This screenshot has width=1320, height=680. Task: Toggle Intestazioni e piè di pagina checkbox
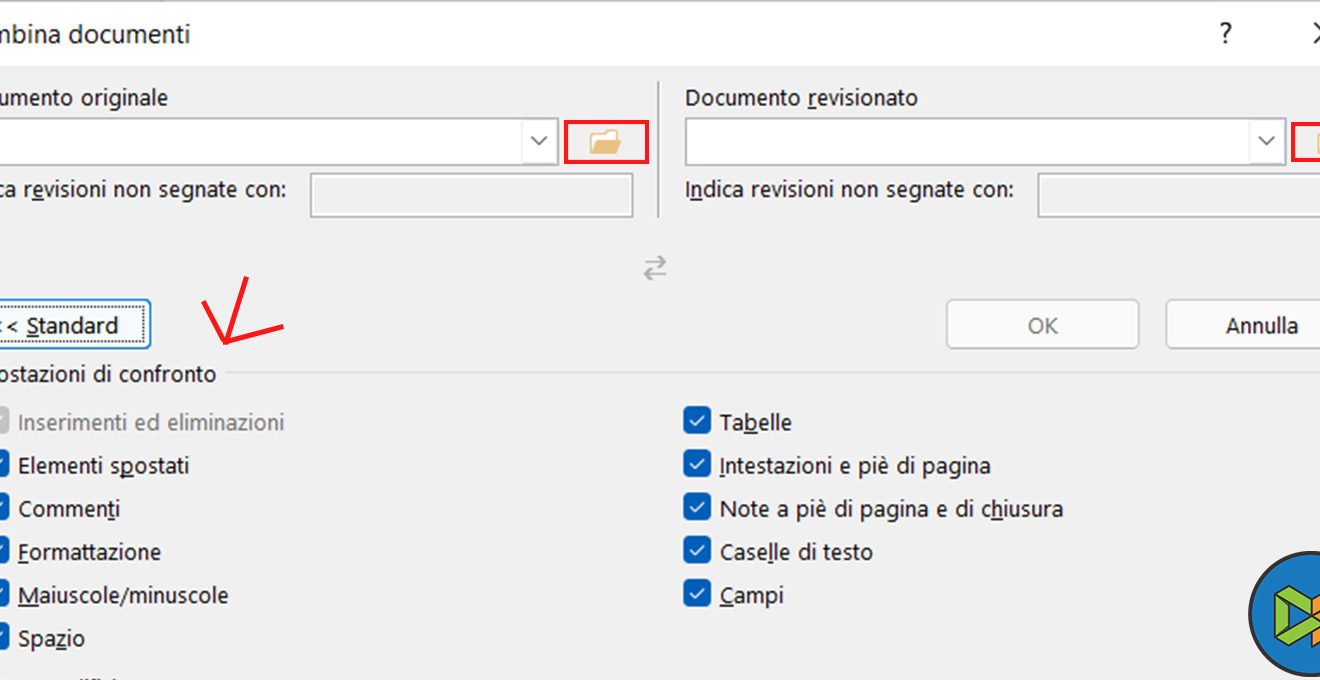pyautogui.click(x=697, y=464)
